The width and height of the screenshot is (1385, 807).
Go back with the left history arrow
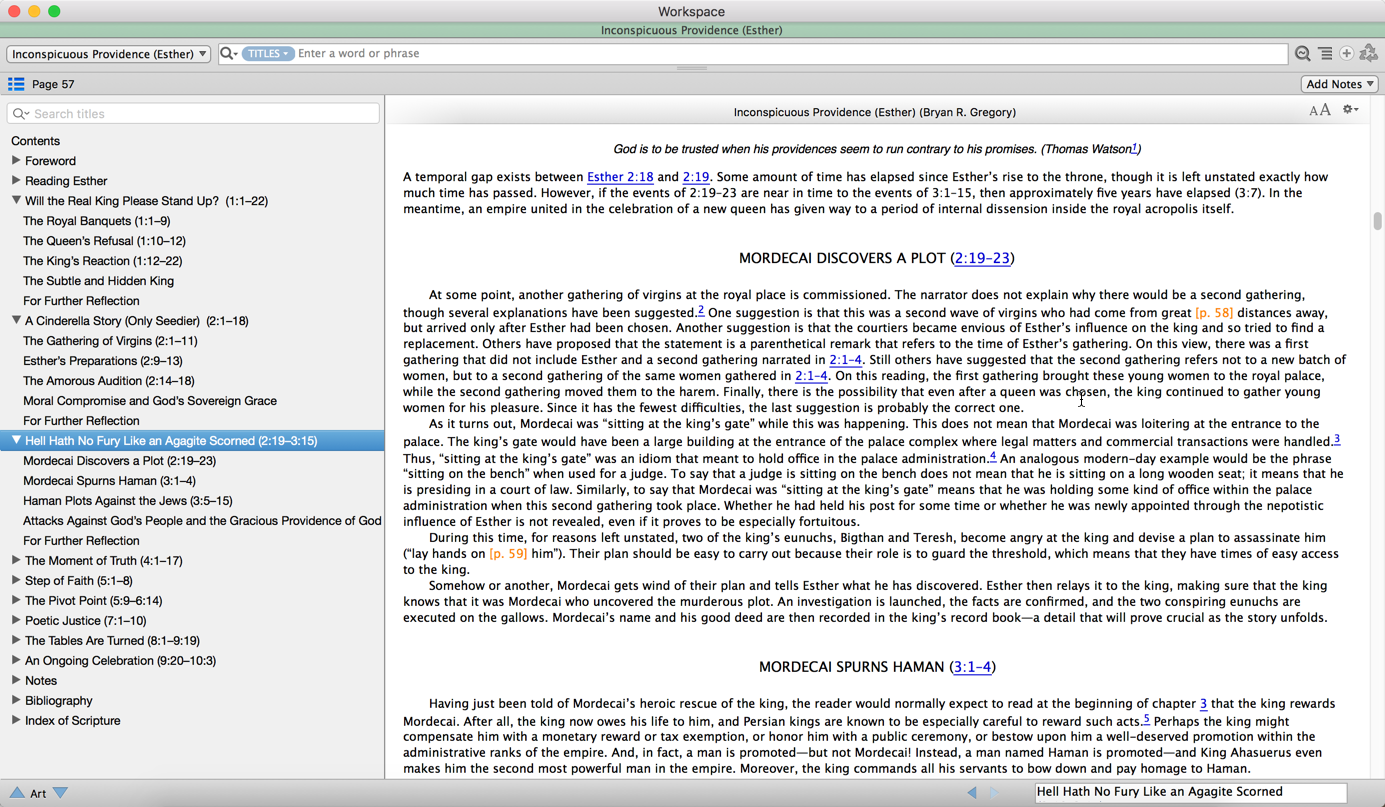click(x=972, y=793)
